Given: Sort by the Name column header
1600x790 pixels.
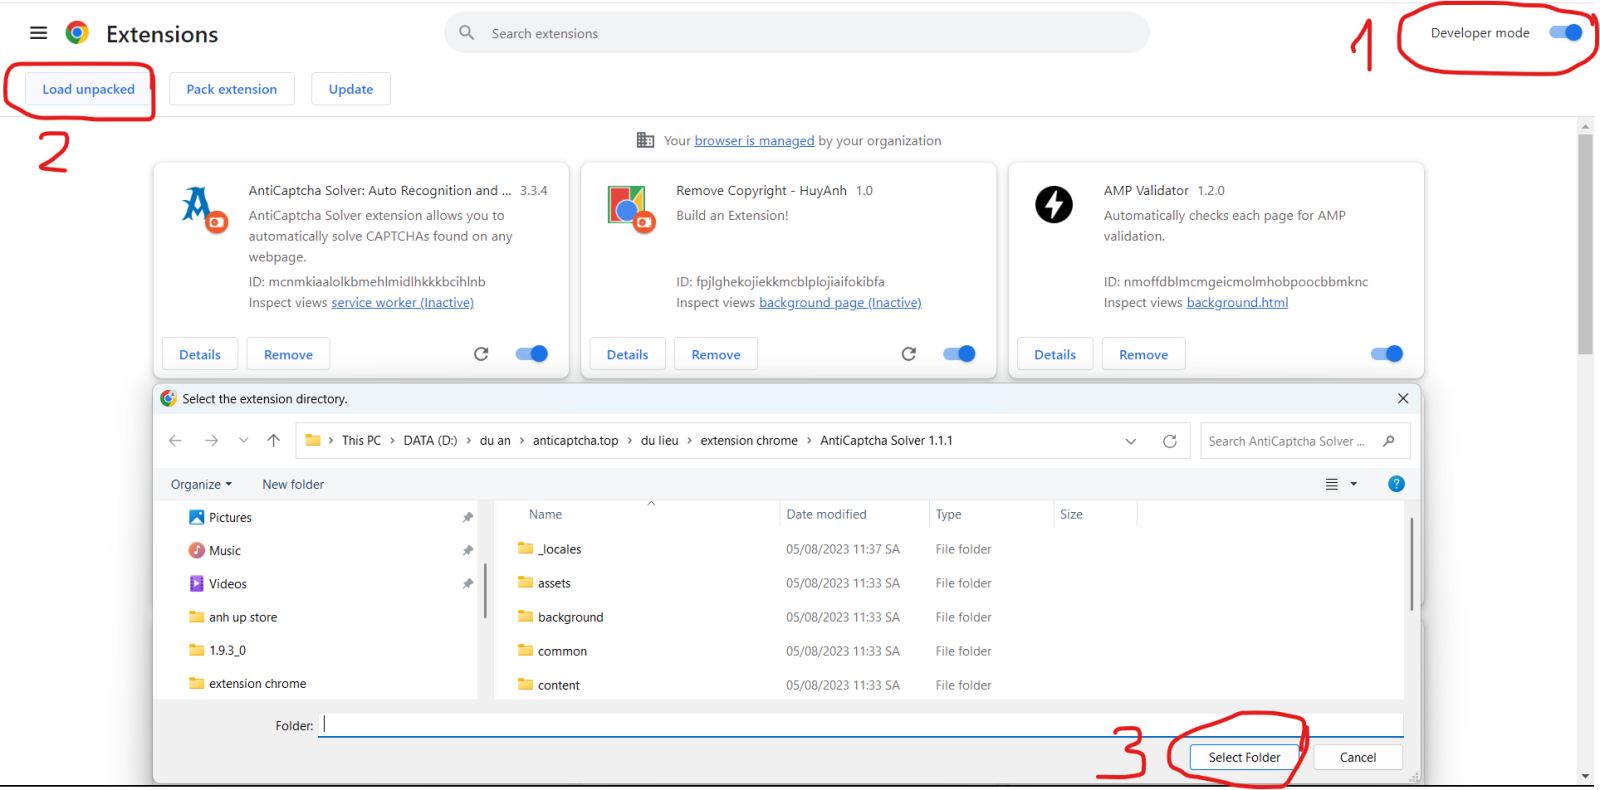Looking at the screenshot, I should point(545,514).
